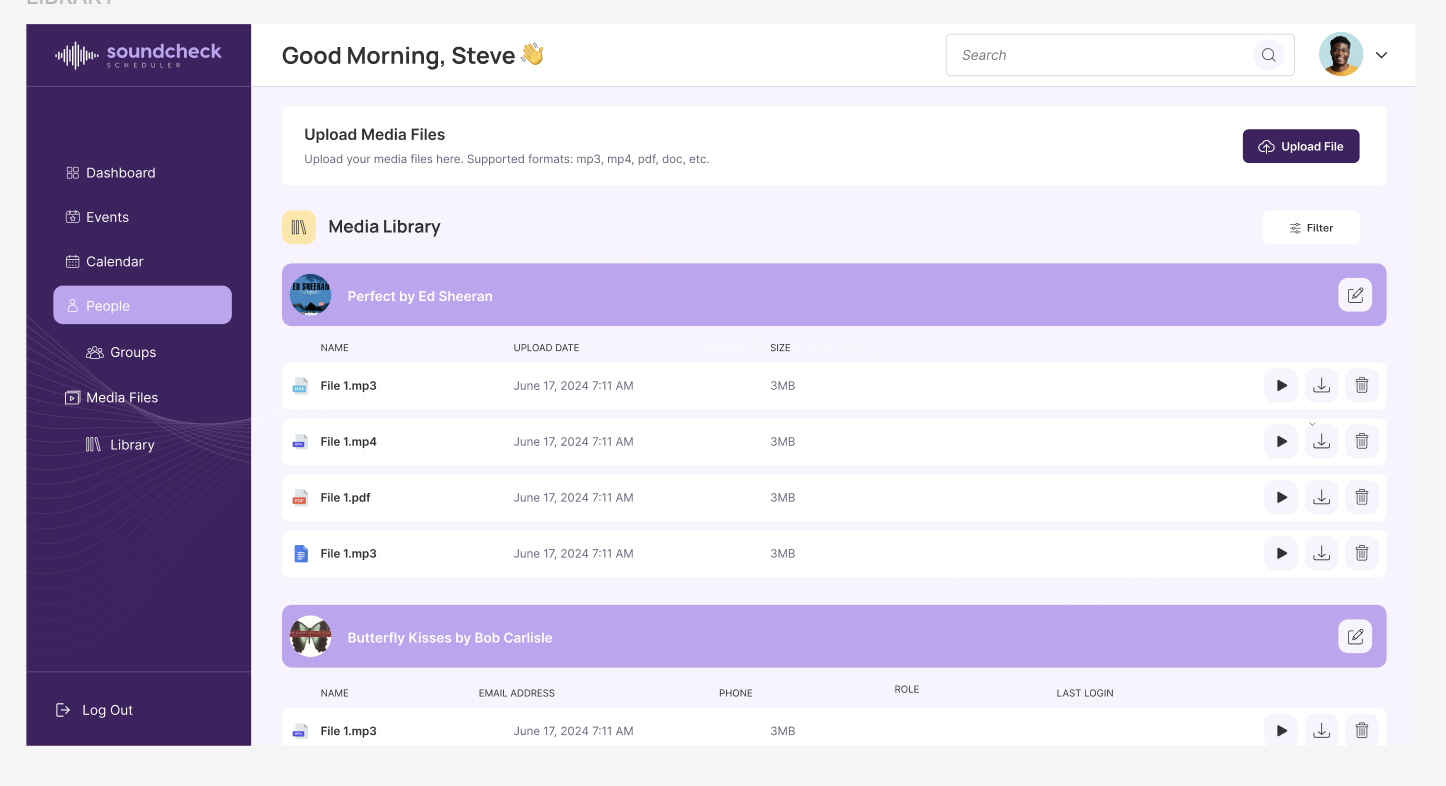Open the Filter options

pos(1311,227)
